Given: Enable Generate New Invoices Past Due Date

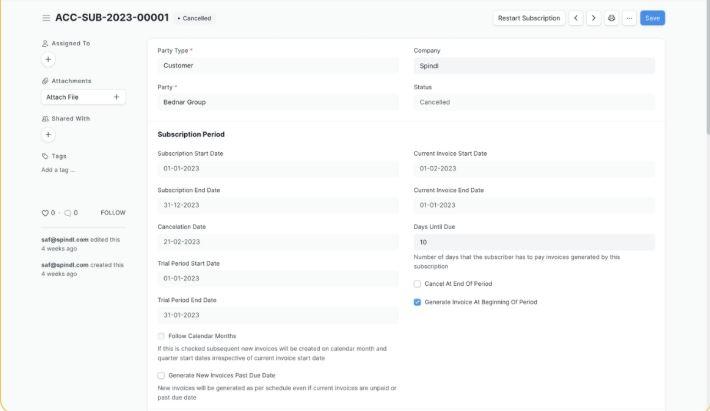Looking at the screenshot, I should (x=162, y=375).
